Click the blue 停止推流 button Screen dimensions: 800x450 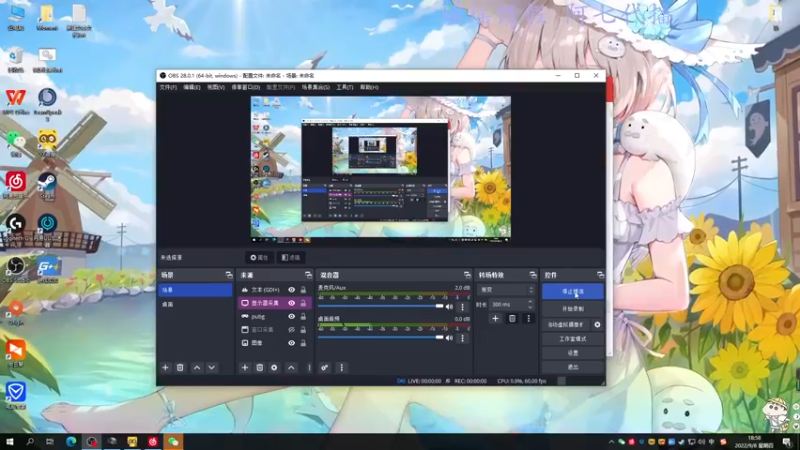[572, 291]
